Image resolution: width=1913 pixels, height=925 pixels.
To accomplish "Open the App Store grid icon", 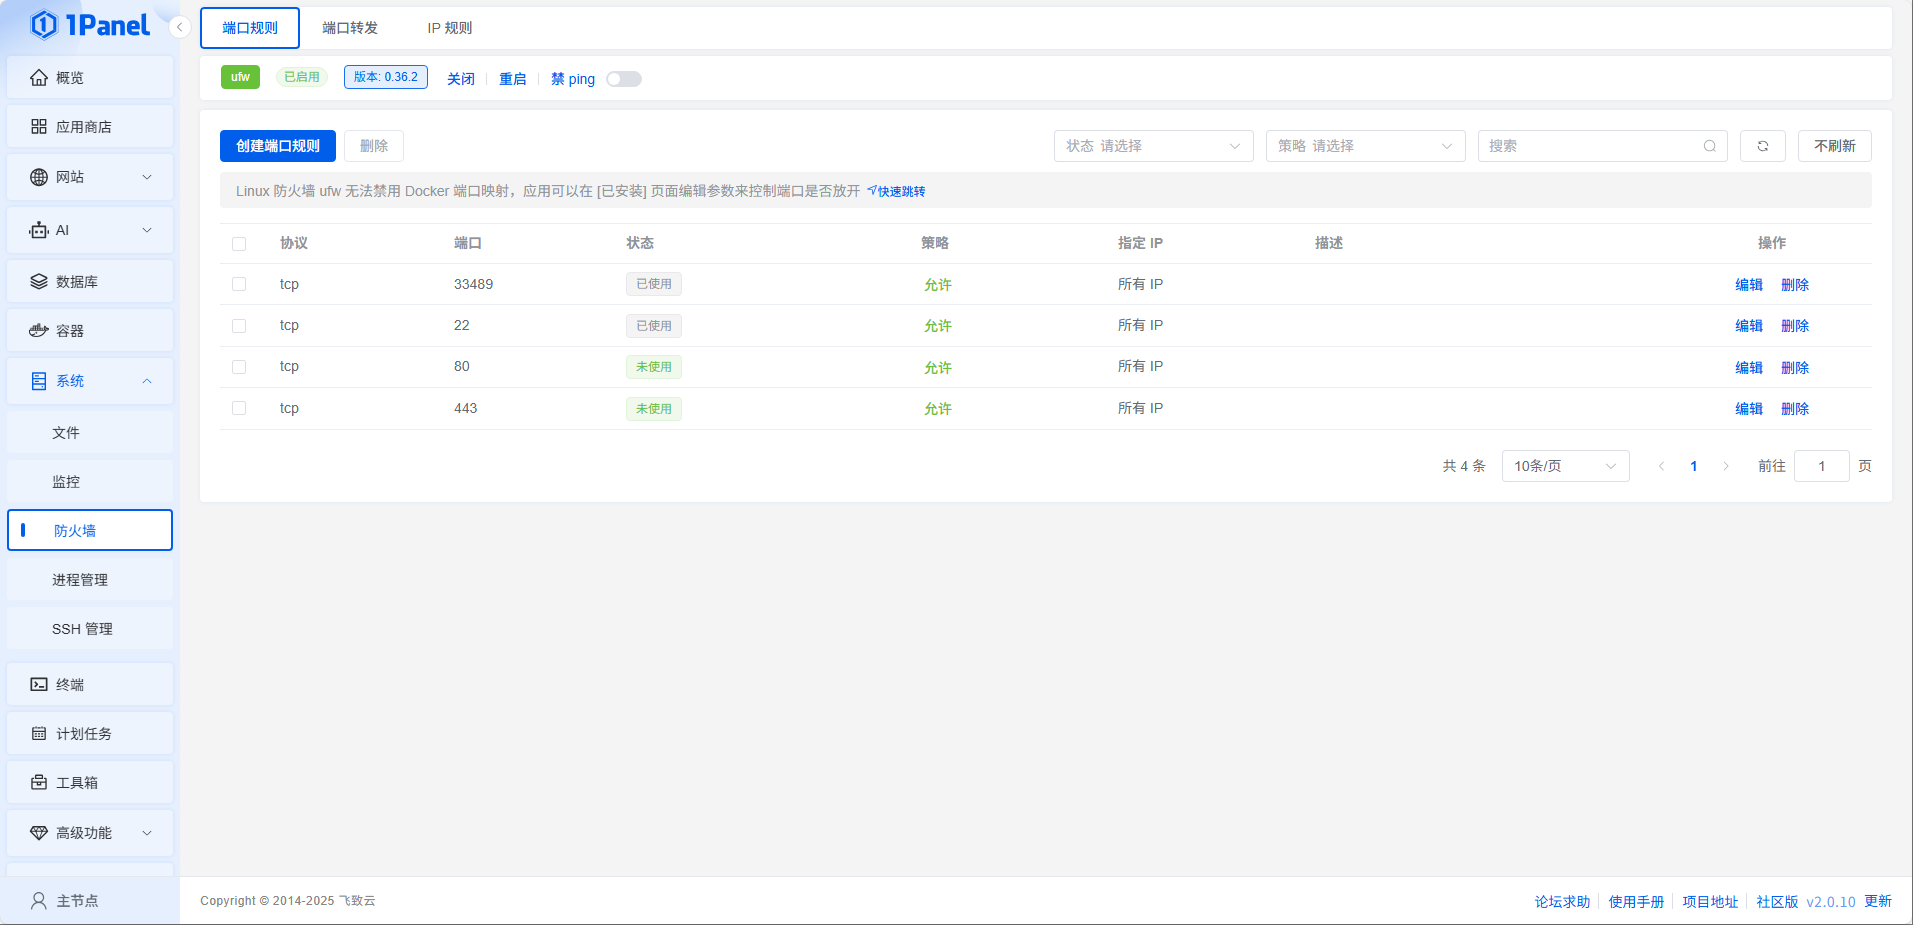I will 39,127.
